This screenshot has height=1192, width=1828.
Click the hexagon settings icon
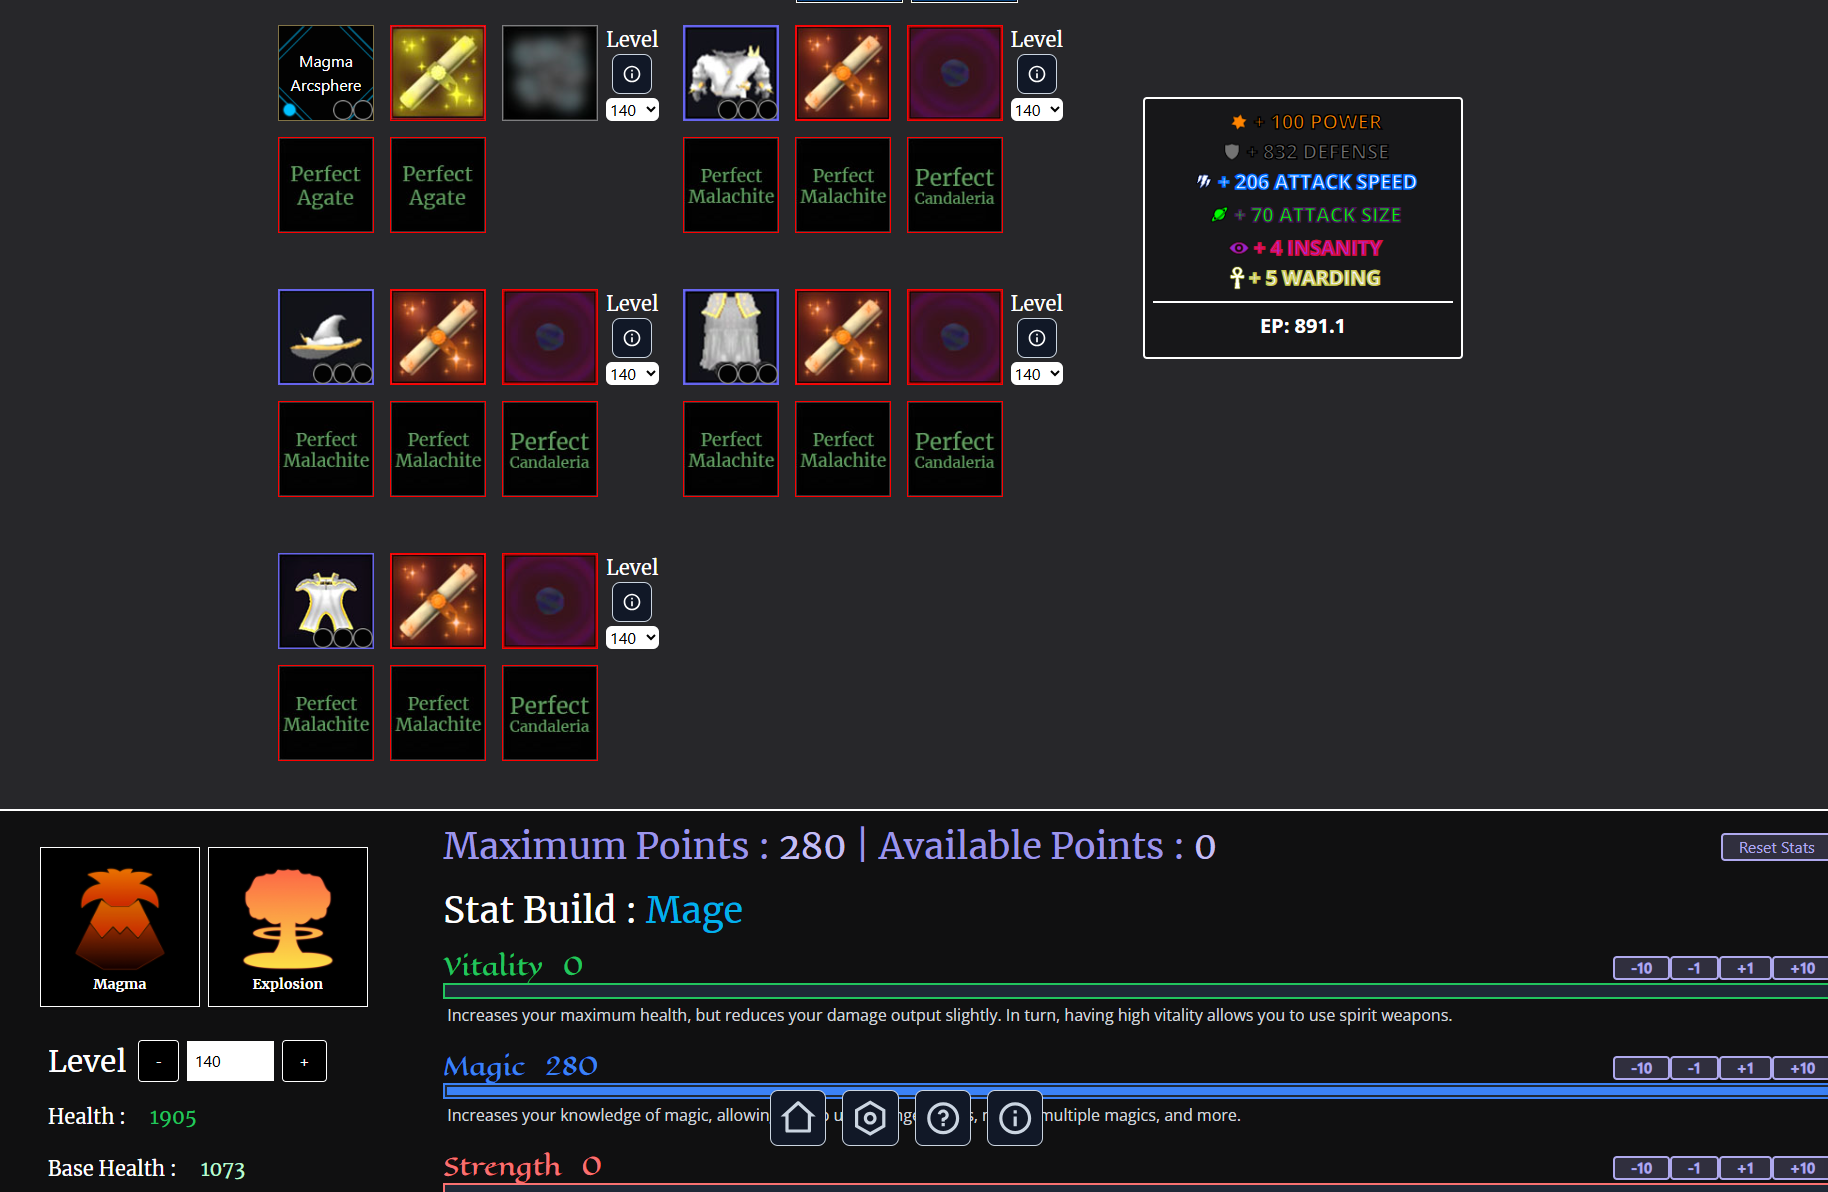[x=870, y=1118]
